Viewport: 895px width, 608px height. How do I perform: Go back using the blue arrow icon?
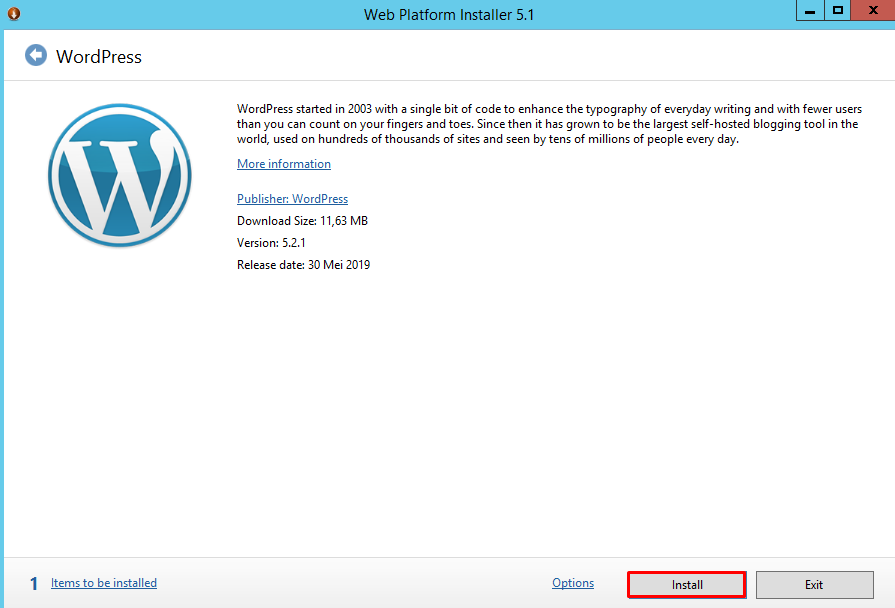click(36, 55)
